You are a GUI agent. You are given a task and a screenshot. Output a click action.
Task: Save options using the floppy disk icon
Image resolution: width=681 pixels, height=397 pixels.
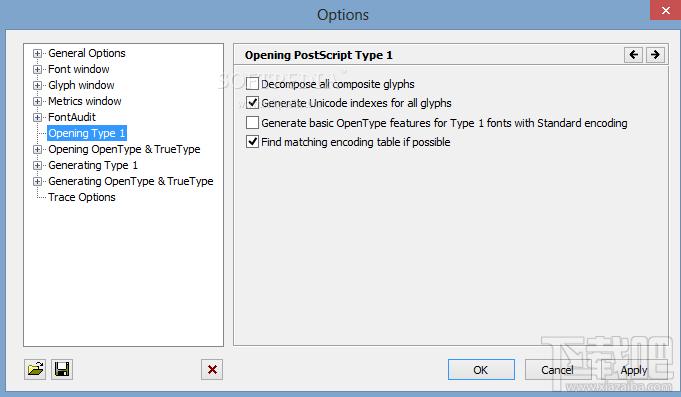coord(62,370)
